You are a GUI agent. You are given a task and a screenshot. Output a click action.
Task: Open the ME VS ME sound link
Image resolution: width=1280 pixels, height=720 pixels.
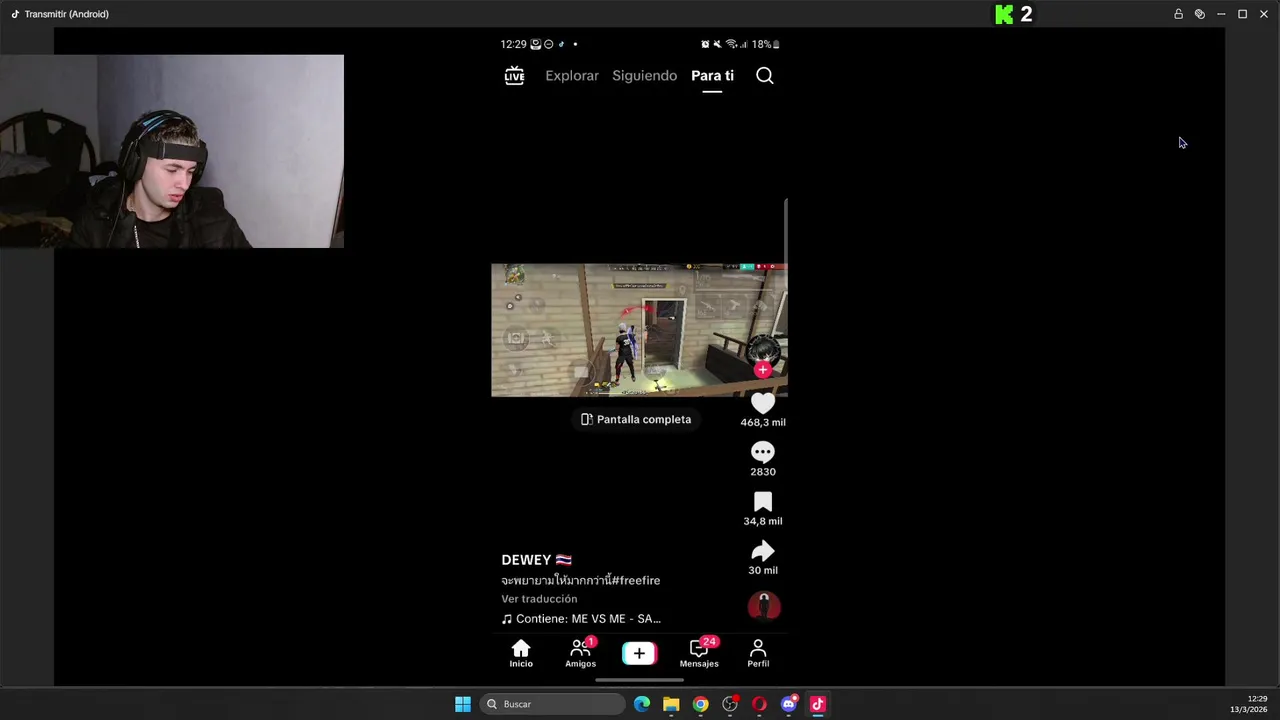tap(581, 619)
